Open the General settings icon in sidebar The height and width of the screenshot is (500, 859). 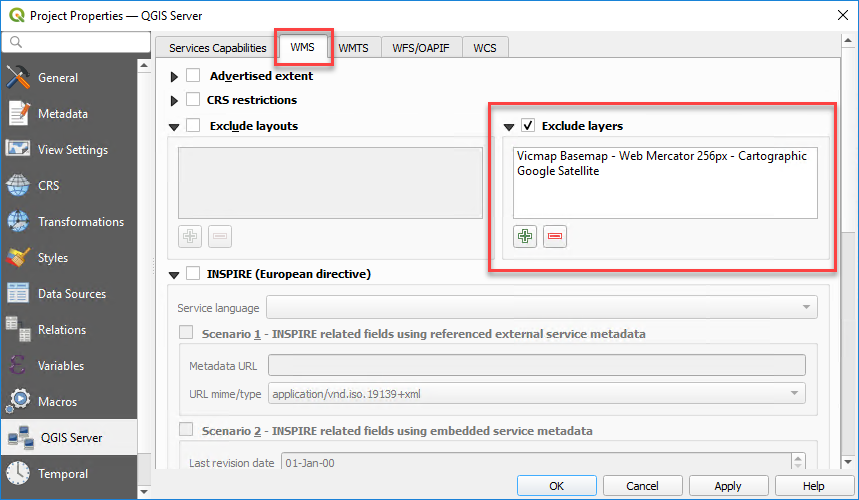pos(18,77)
